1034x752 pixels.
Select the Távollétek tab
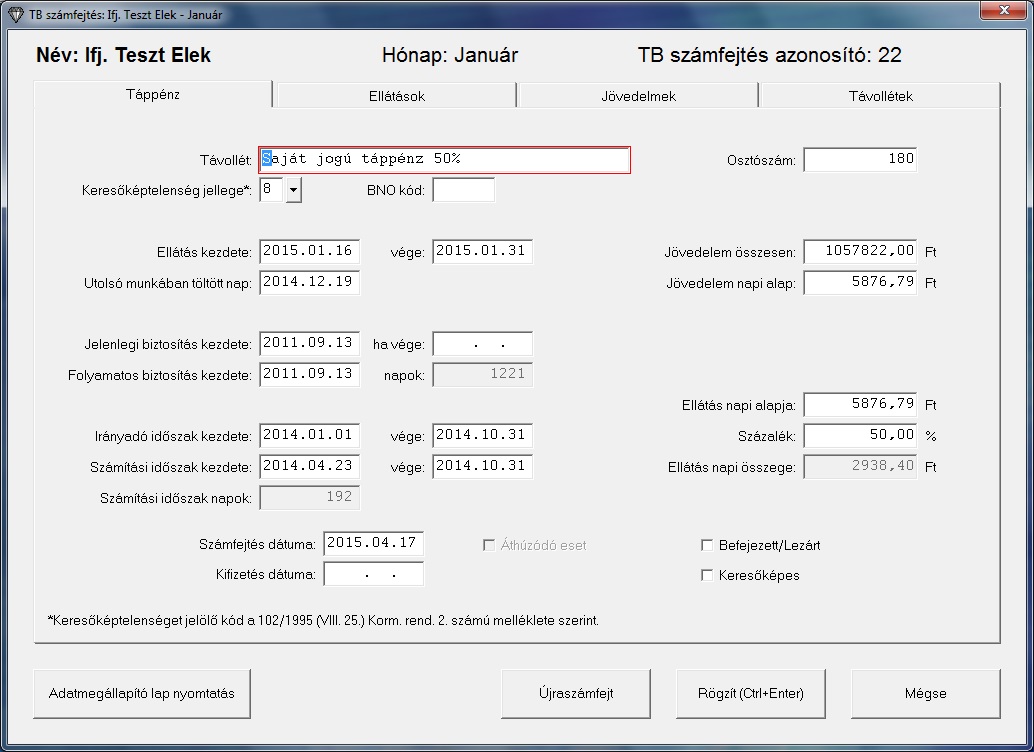(879, 96)
